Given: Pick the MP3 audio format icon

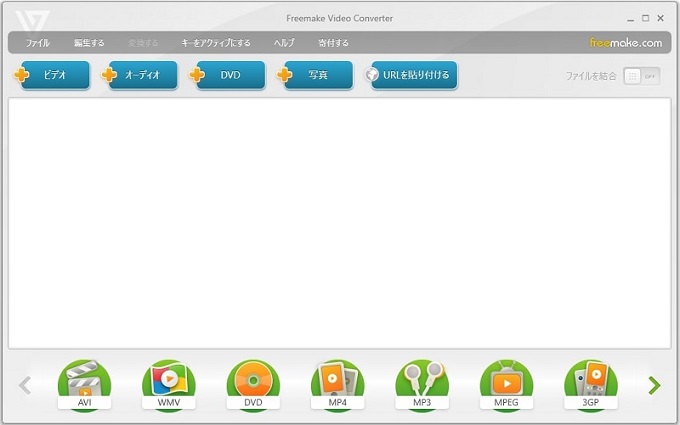Looking at the screenshot, I should (422, 385).
